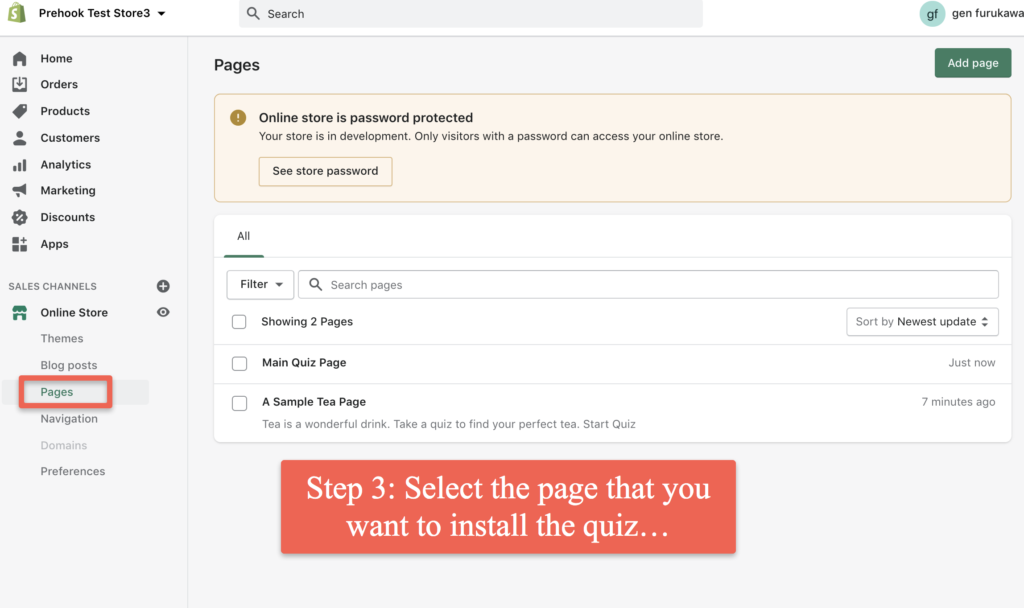
Task: Click the Analytics bar chart icon
Action: click(20, 165)
